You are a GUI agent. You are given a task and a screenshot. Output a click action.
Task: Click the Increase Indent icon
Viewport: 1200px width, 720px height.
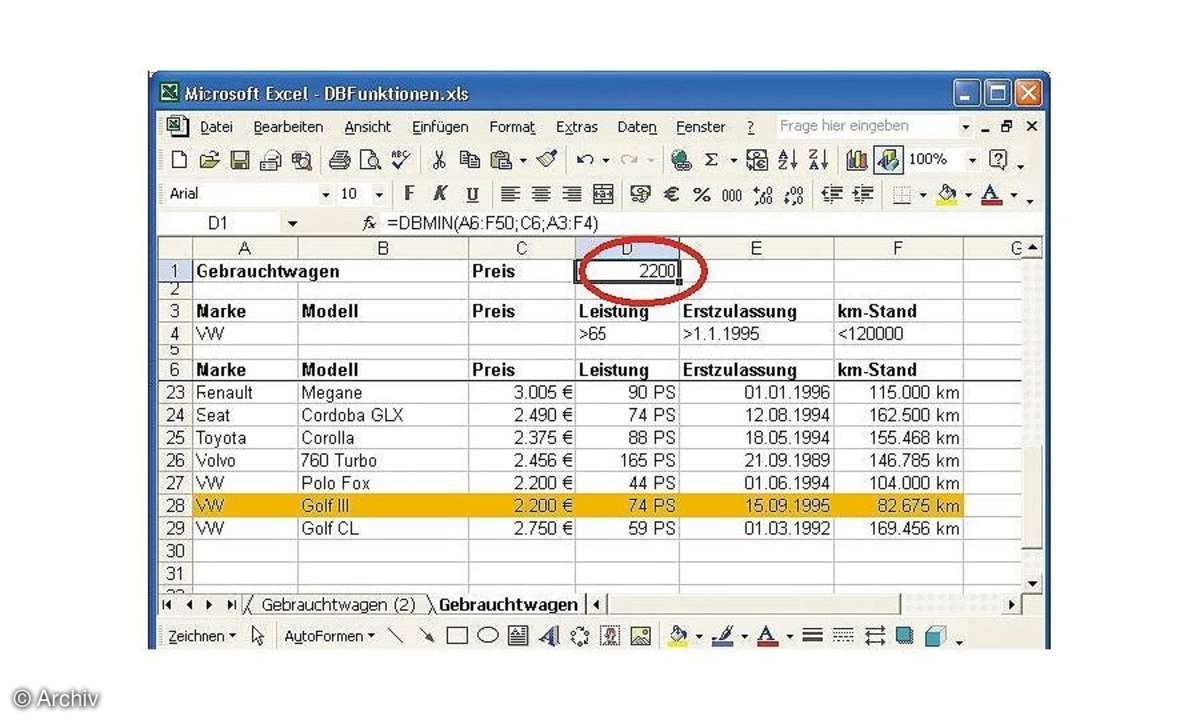point(863,194)
